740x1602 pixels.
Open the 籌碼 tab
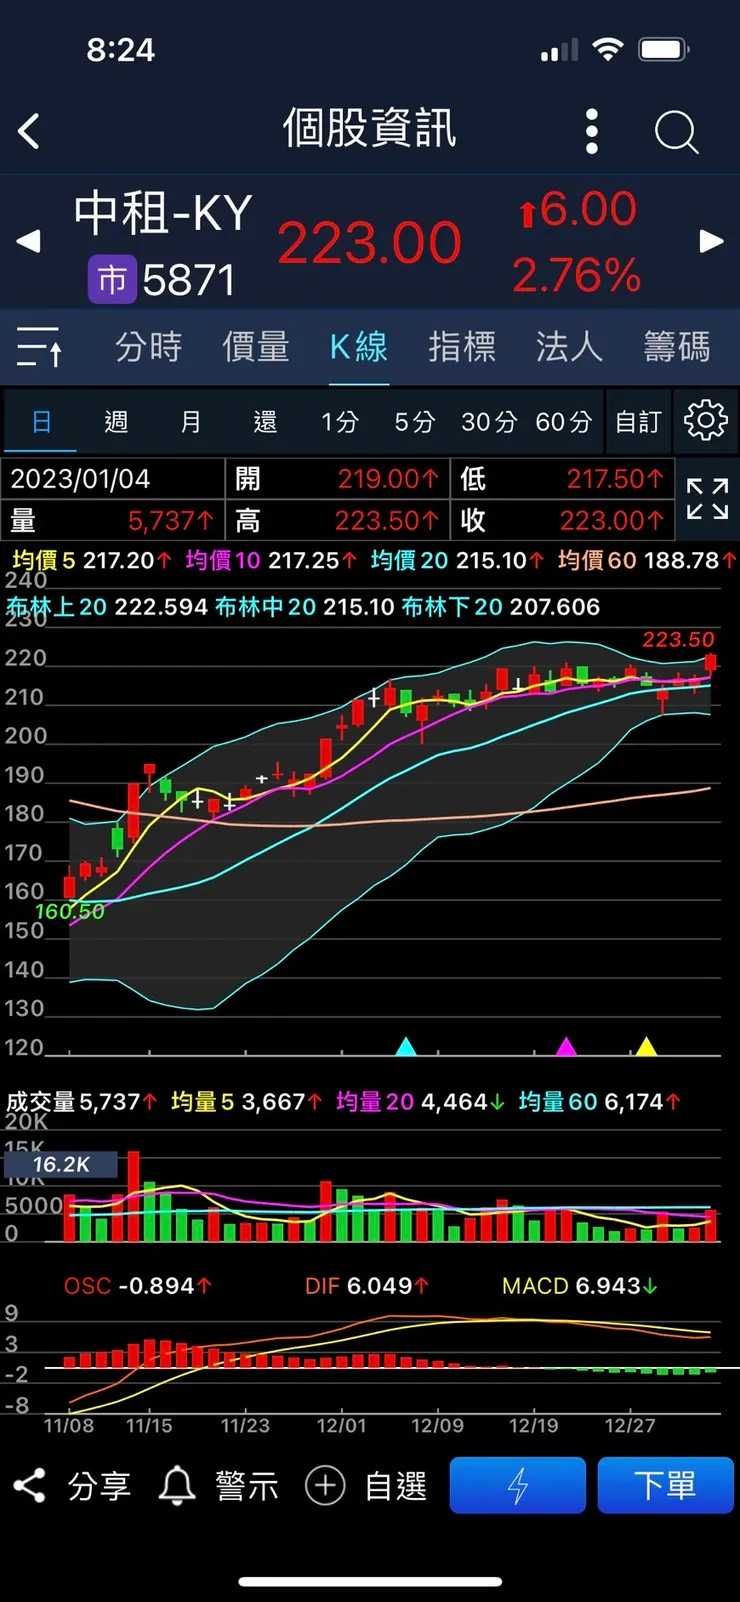[x=677, y=347]
